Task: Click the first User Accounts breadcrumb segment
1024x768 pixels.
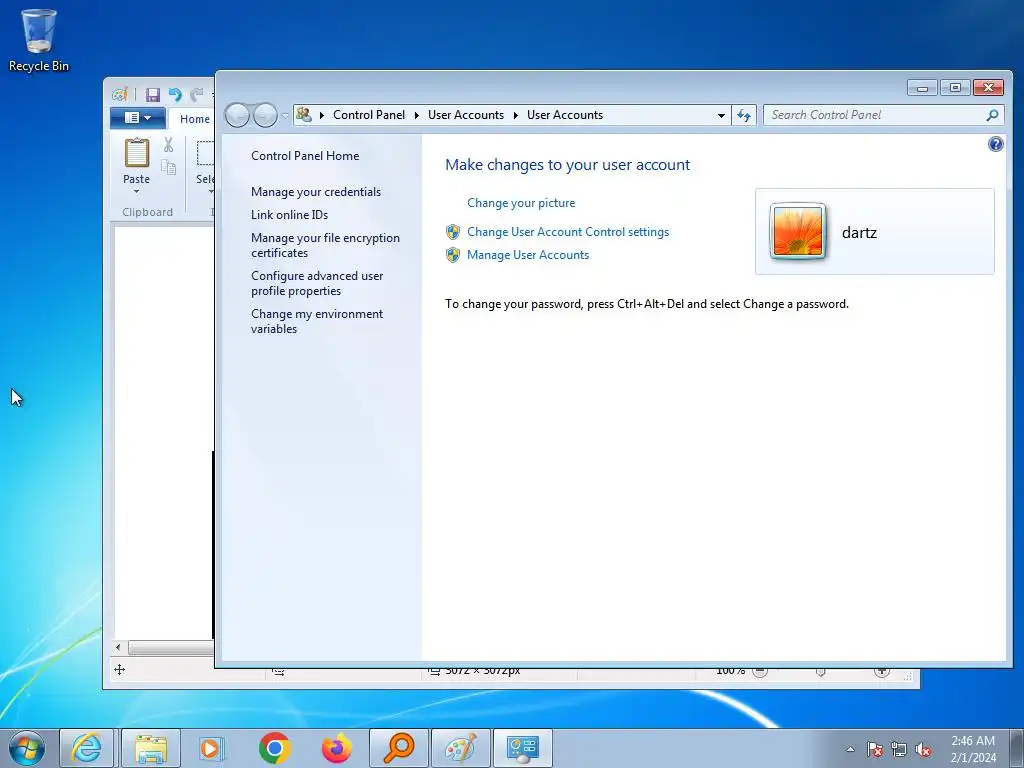Action: pos(466,115)
